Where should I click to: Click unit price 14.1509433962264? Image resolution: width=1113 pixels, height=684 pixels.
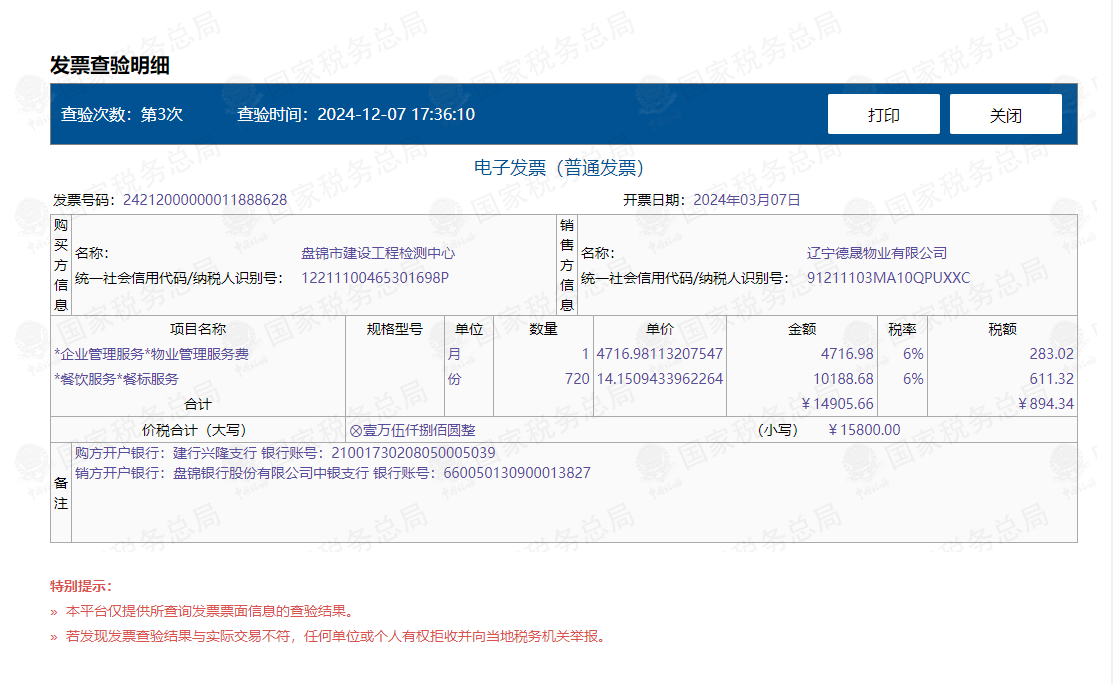[659, 379]
